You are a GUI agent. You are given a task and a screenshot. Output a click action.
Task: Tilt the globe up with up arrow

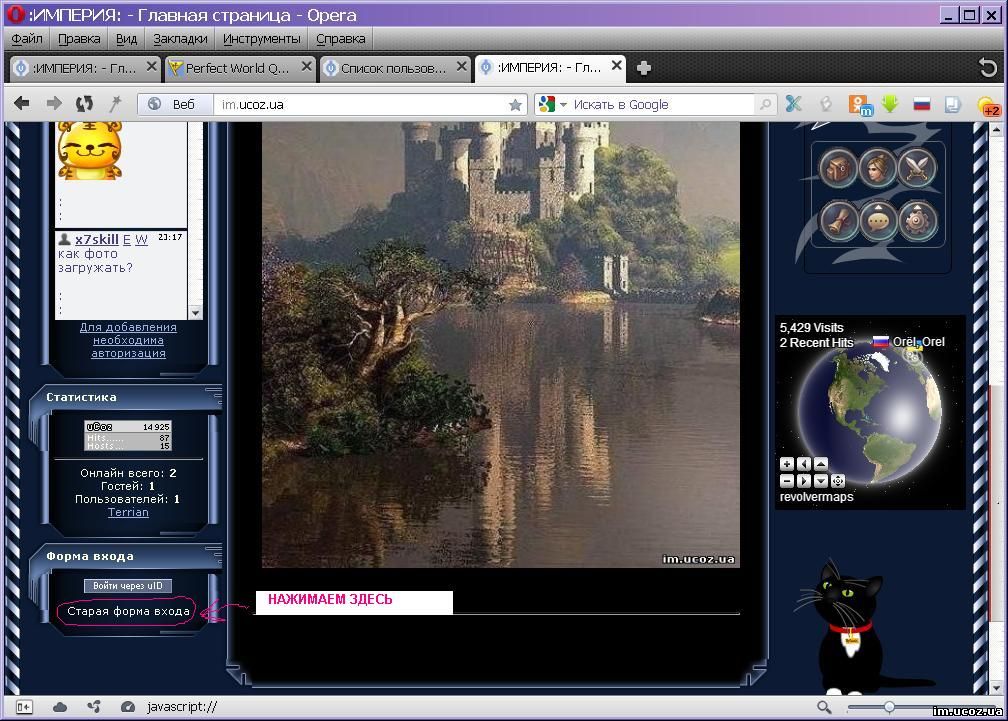(821, 463)
